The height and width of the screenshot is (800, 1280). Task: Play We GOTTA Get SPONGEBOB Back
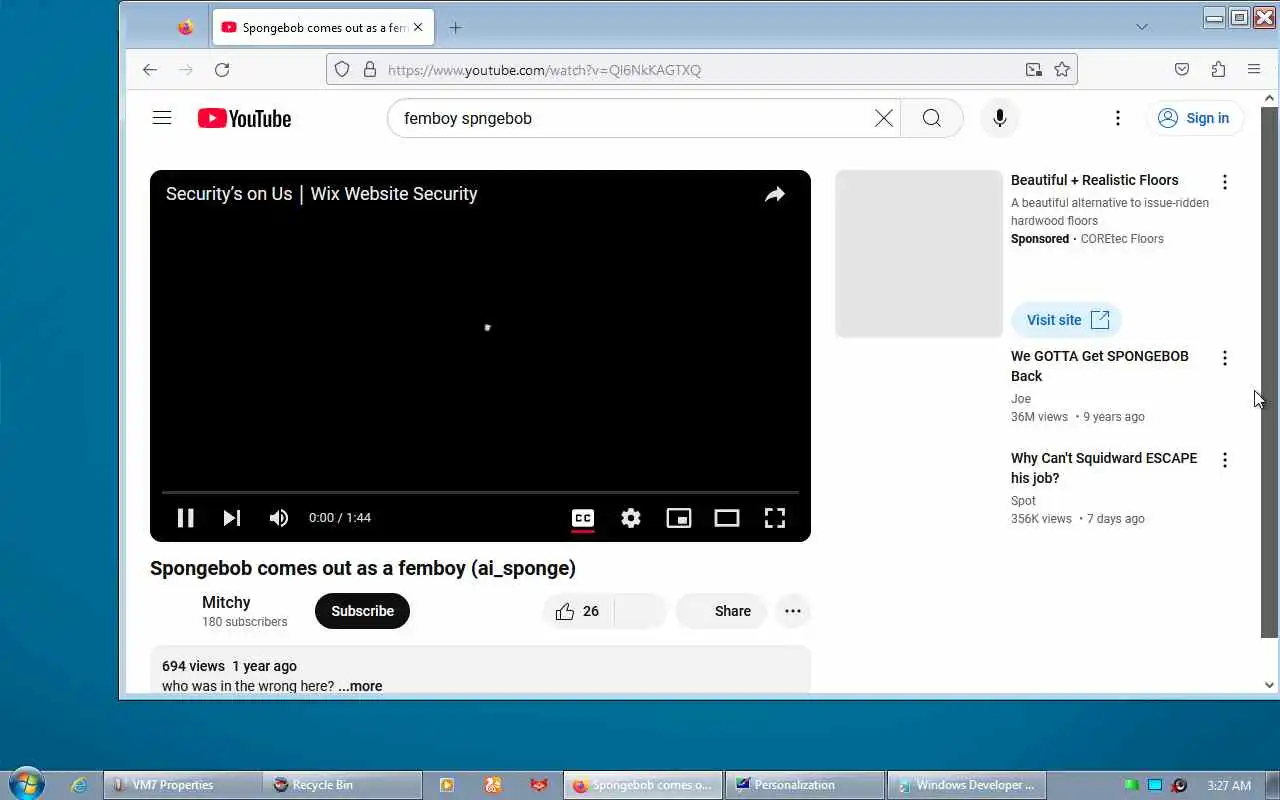1100,366
